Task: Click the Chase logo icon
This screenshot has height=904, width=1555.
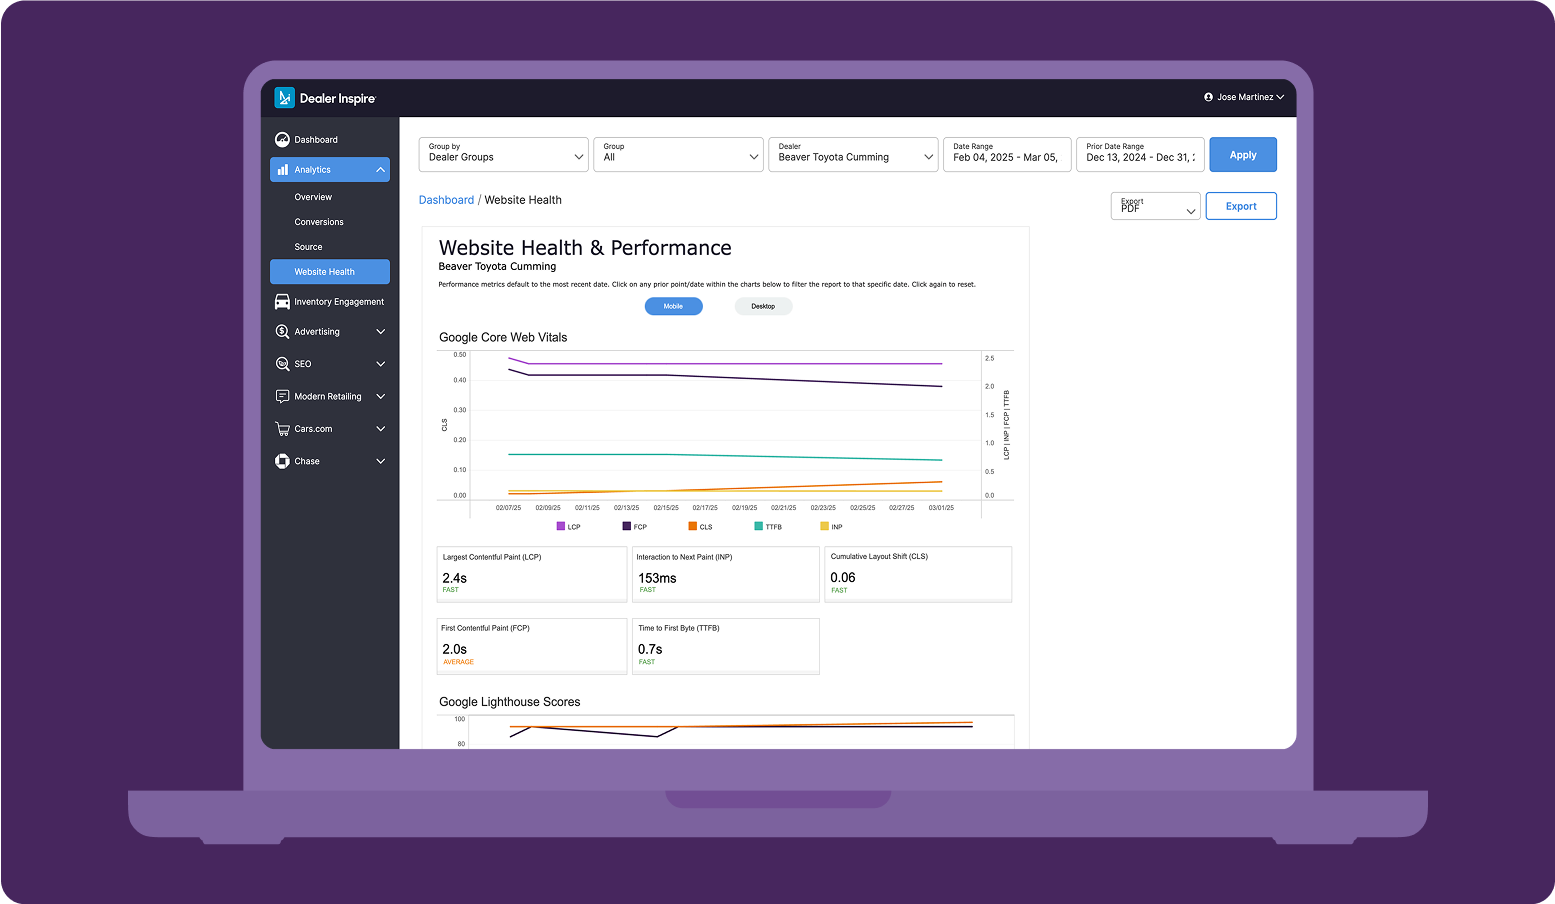Action: pyautogui.click(x=282, y=461)
